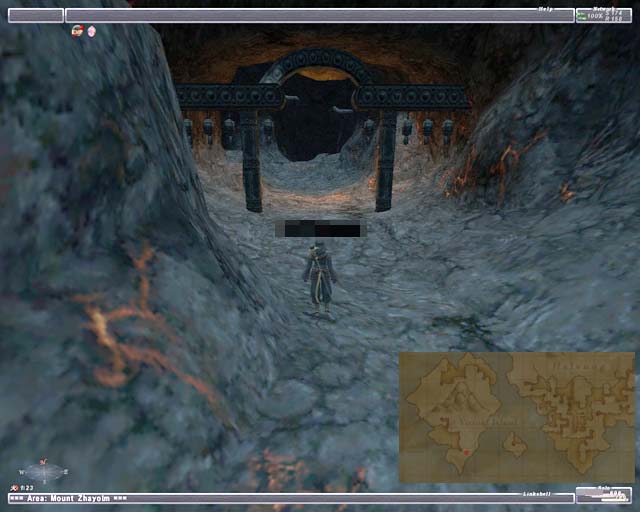Click the small empty box at top left
Screen dimensions: 640x512
[x=36, y=16]
